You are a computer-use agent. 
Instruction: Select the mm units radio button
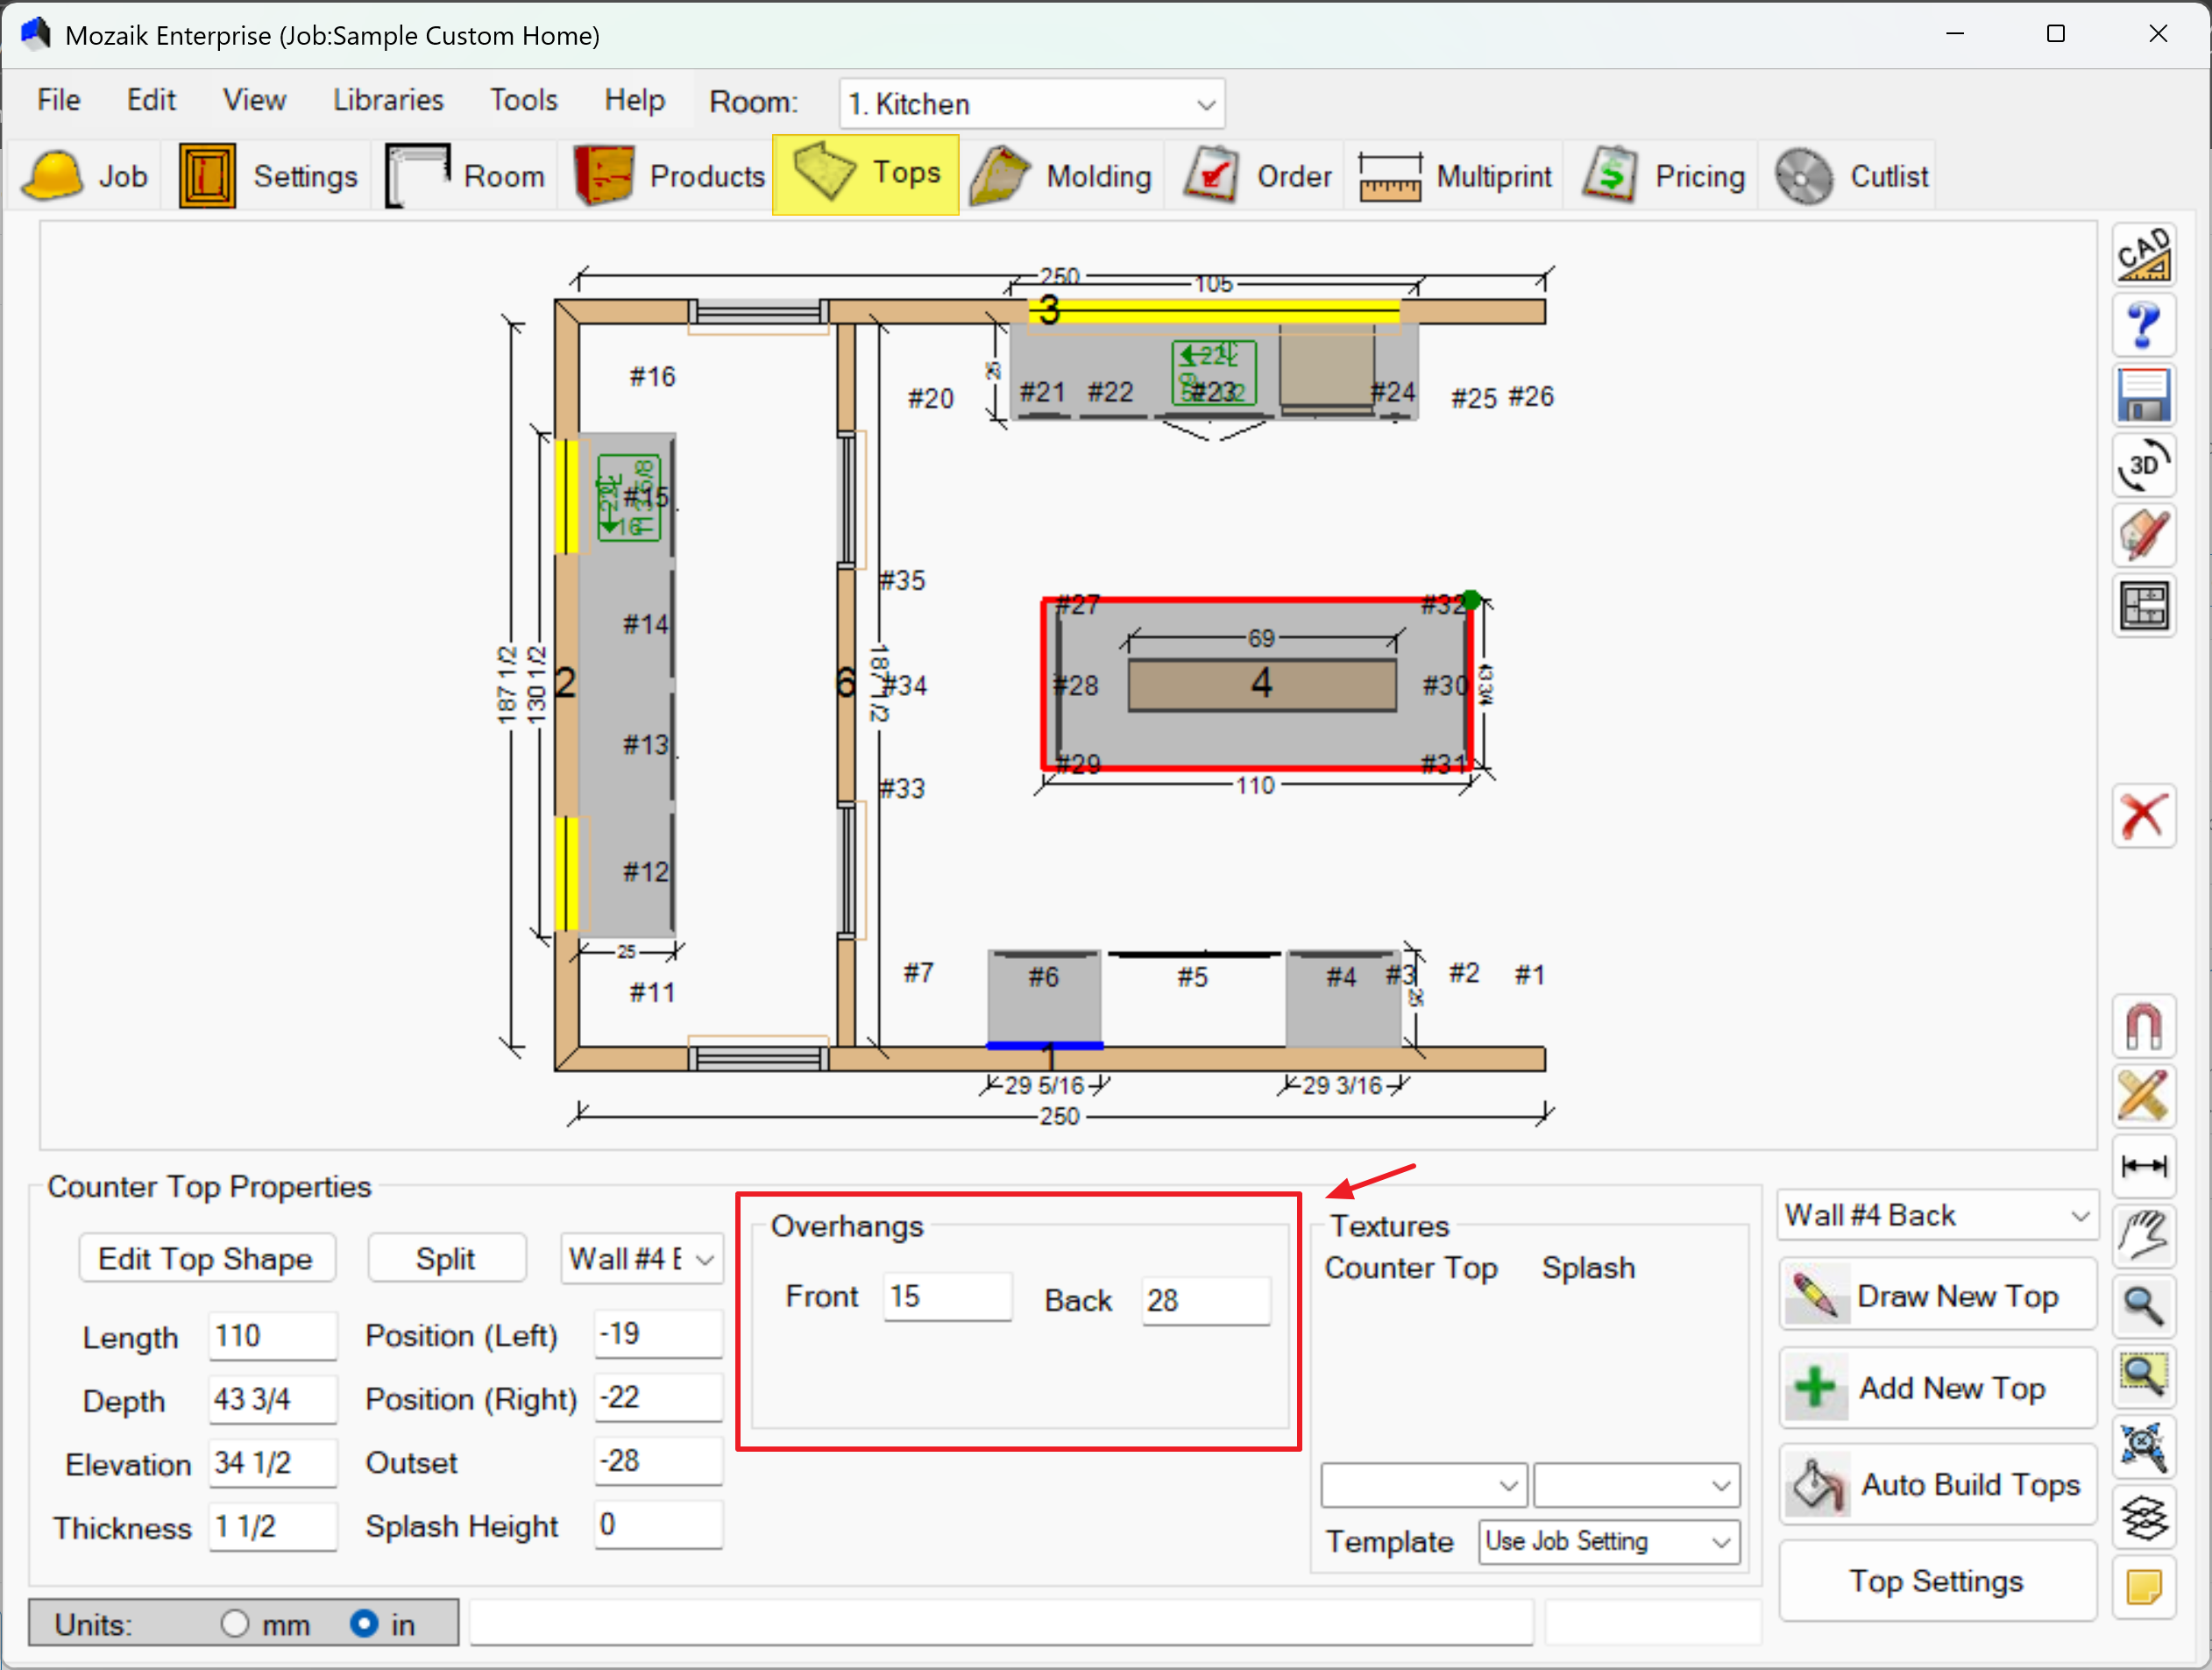[235, 1623]
